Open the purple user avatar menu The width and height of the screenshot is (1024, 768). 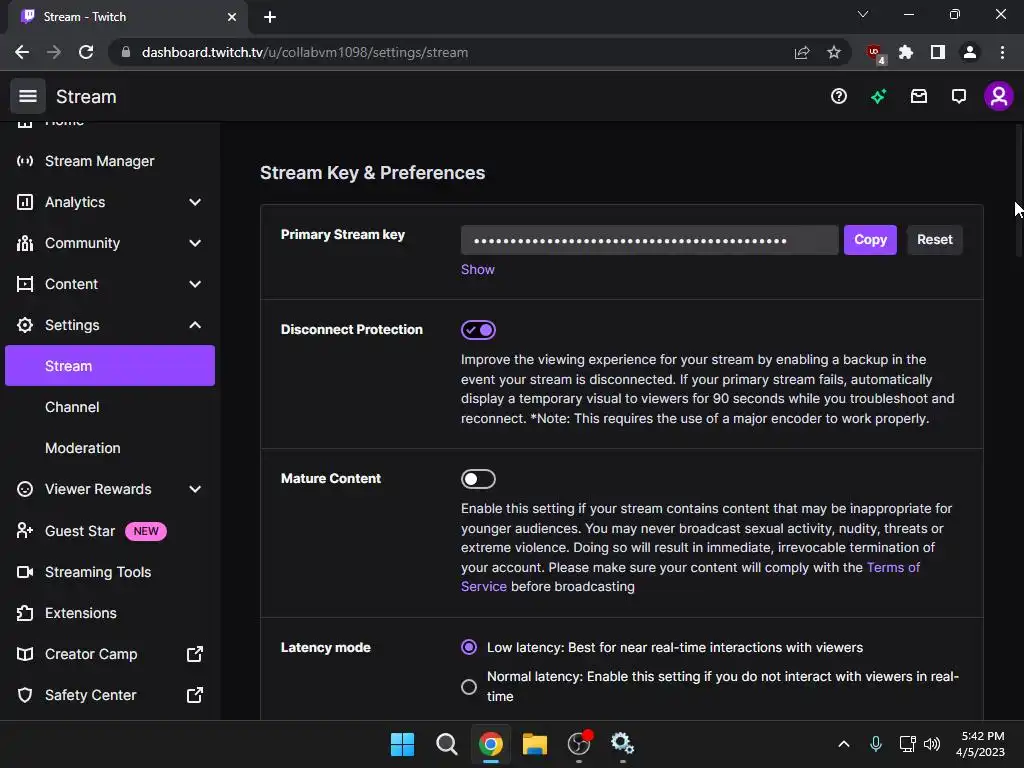tap(999, 97)
